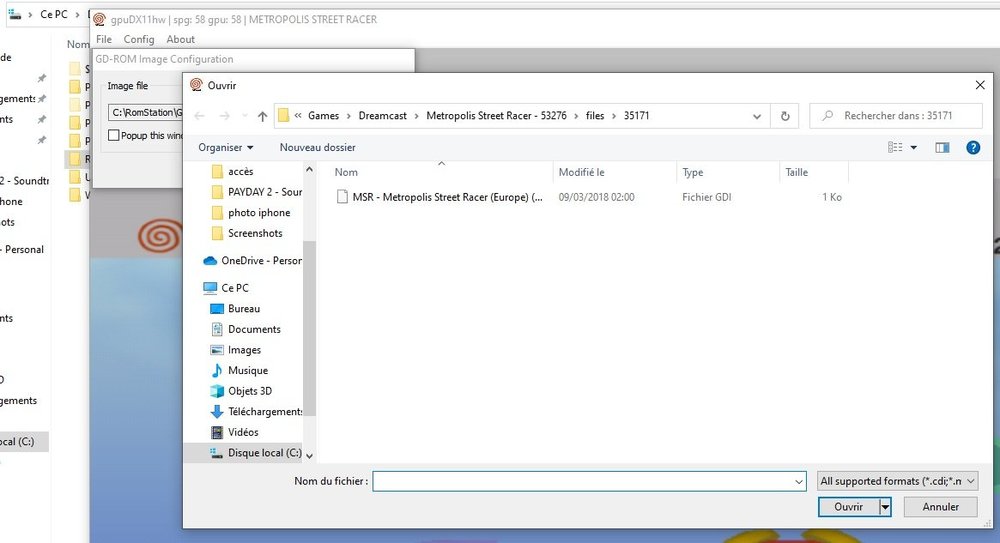Screen dimensions: 1000x543
Task: Open the About menu in the emulator window
Action: 180,40
